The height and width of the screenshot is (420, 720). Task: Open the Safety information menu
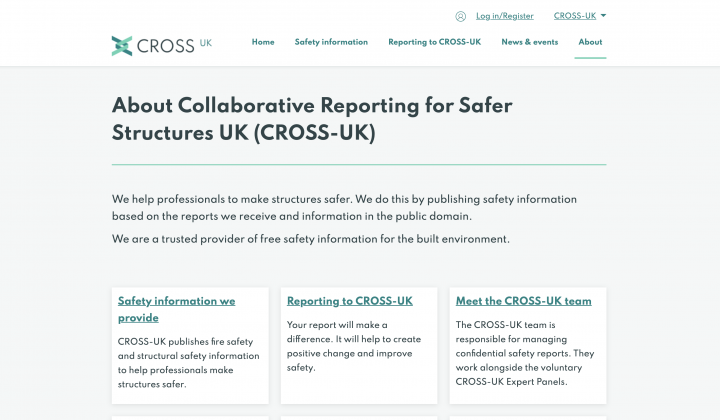pos(331,42)
